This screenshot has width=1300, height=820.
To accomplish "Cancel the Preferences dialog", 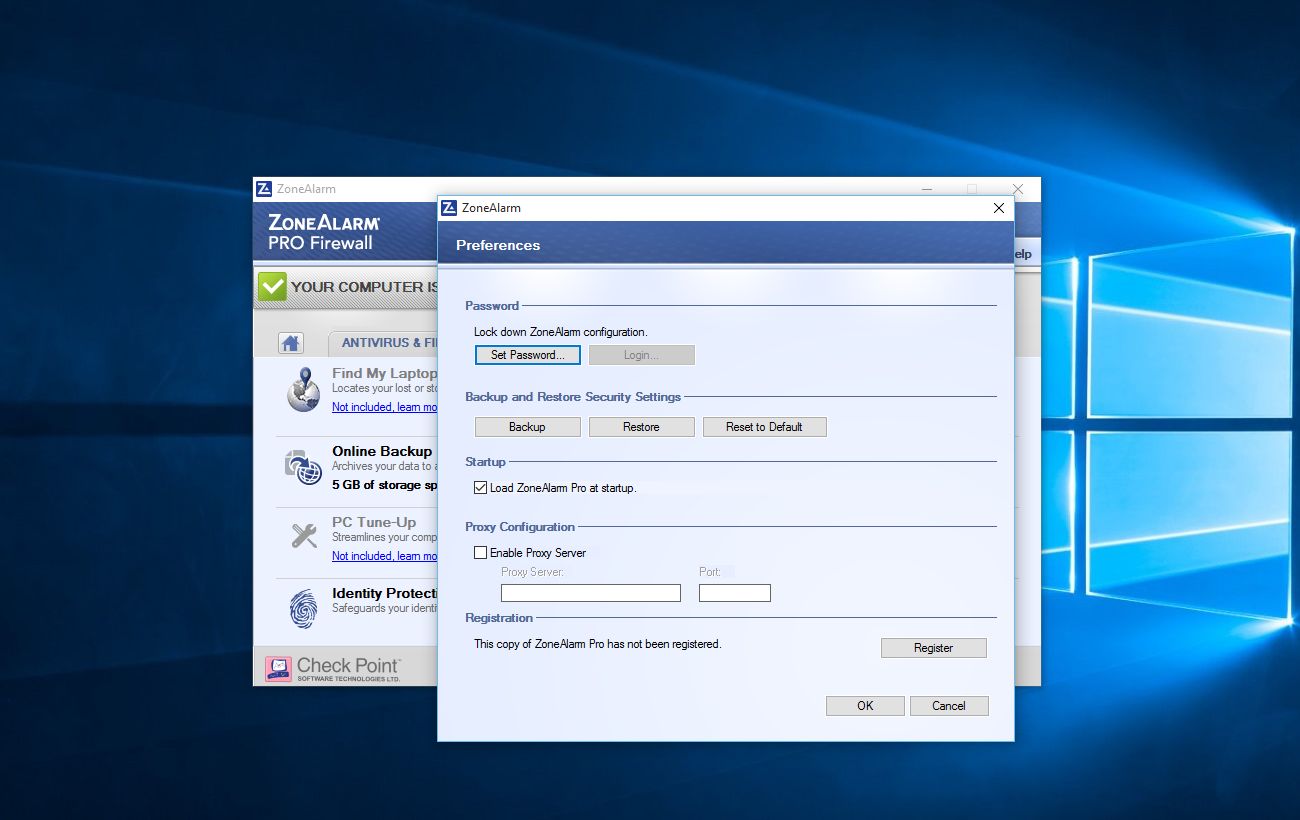I will tap(949, 706).
